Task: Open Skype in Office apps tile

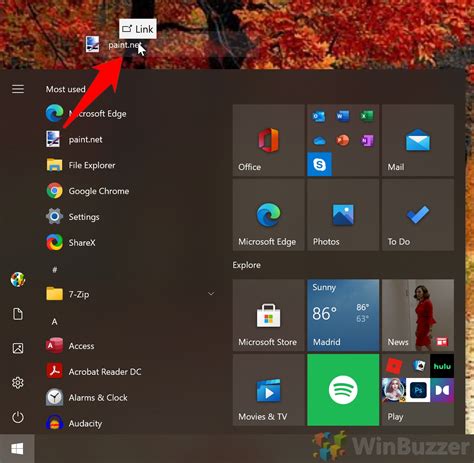Action: point(319,164)
